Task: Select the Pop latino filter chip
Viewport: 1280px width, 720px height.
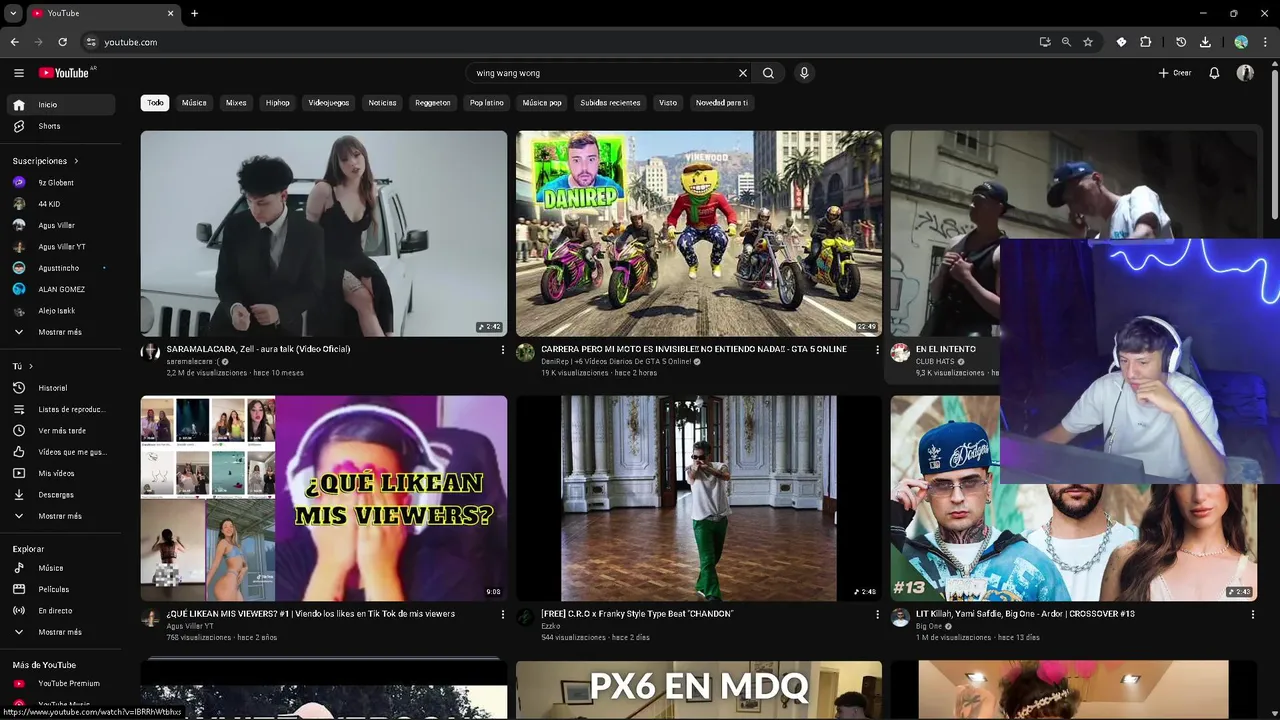Action: click(487, 103)
